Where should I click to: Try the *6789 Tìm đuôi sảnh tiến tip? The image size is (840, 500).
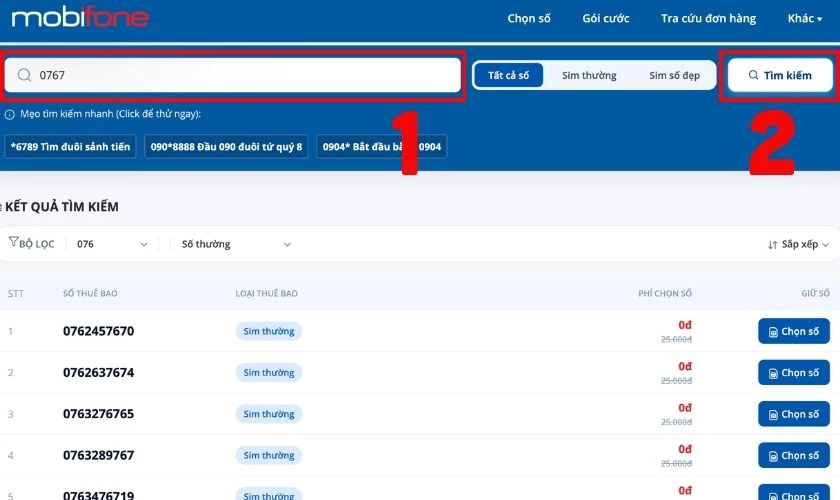(70, 147)
